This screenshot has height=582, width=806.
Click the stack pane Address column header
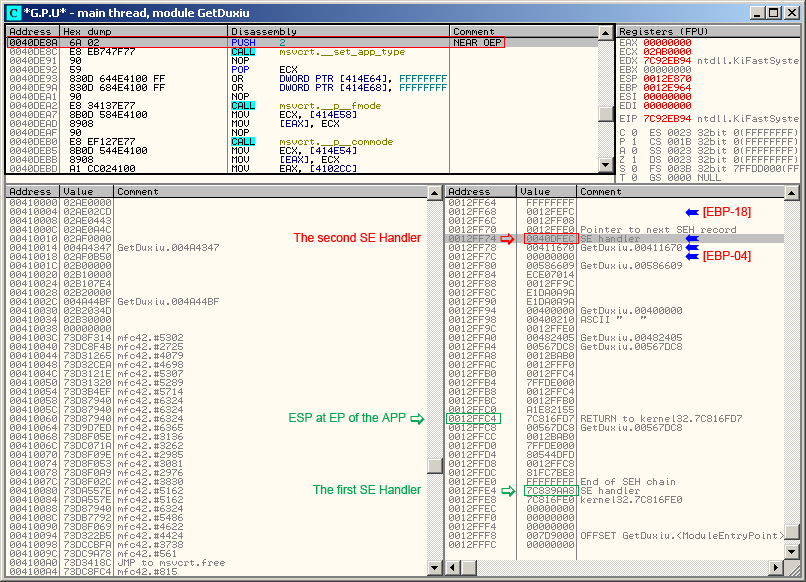(481, 191)
